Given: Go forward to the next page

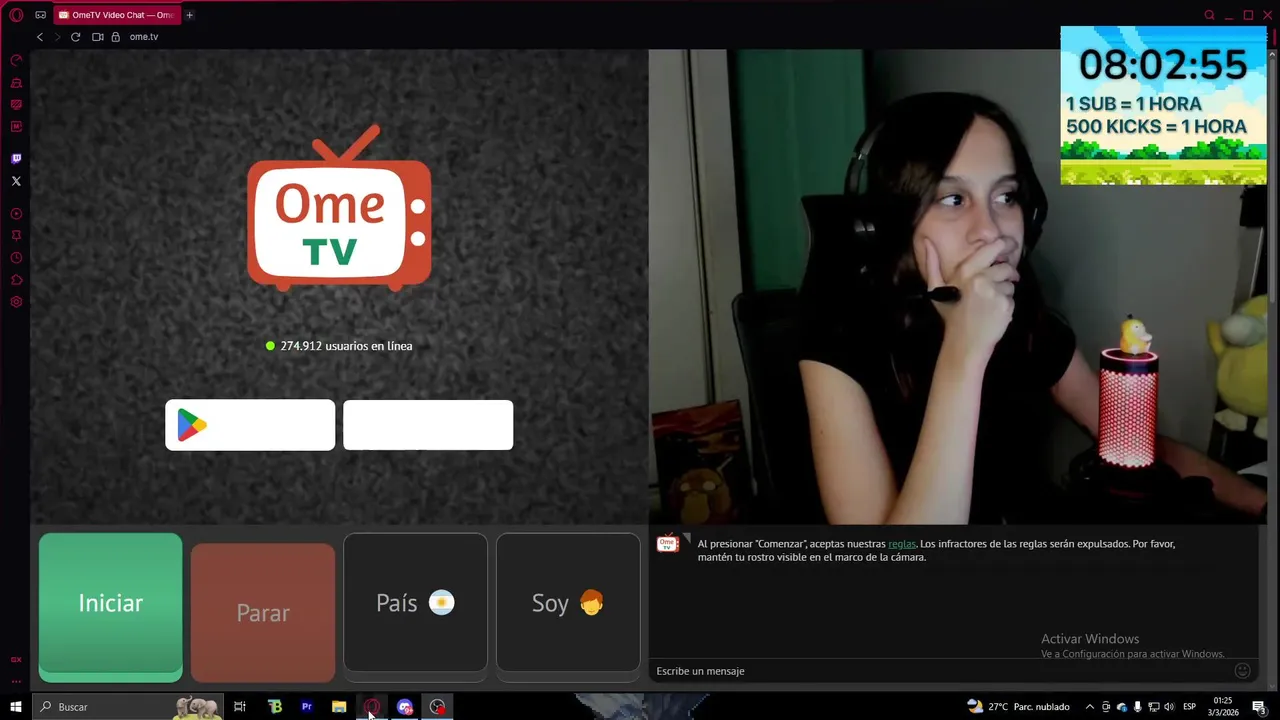Looking at the screenshot, I should pos(57,37).
